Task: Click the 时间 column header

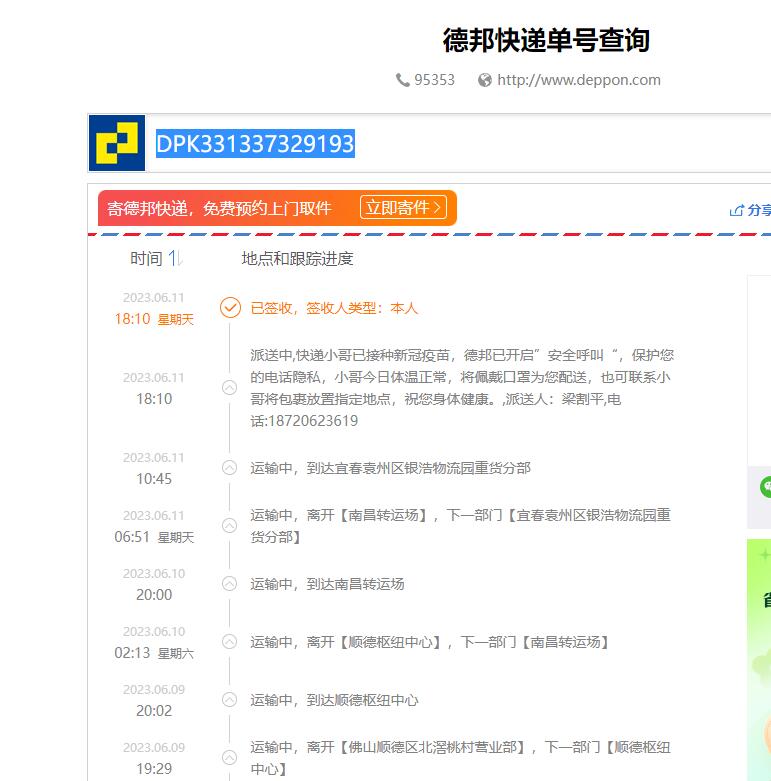Action: coord(146,259)
